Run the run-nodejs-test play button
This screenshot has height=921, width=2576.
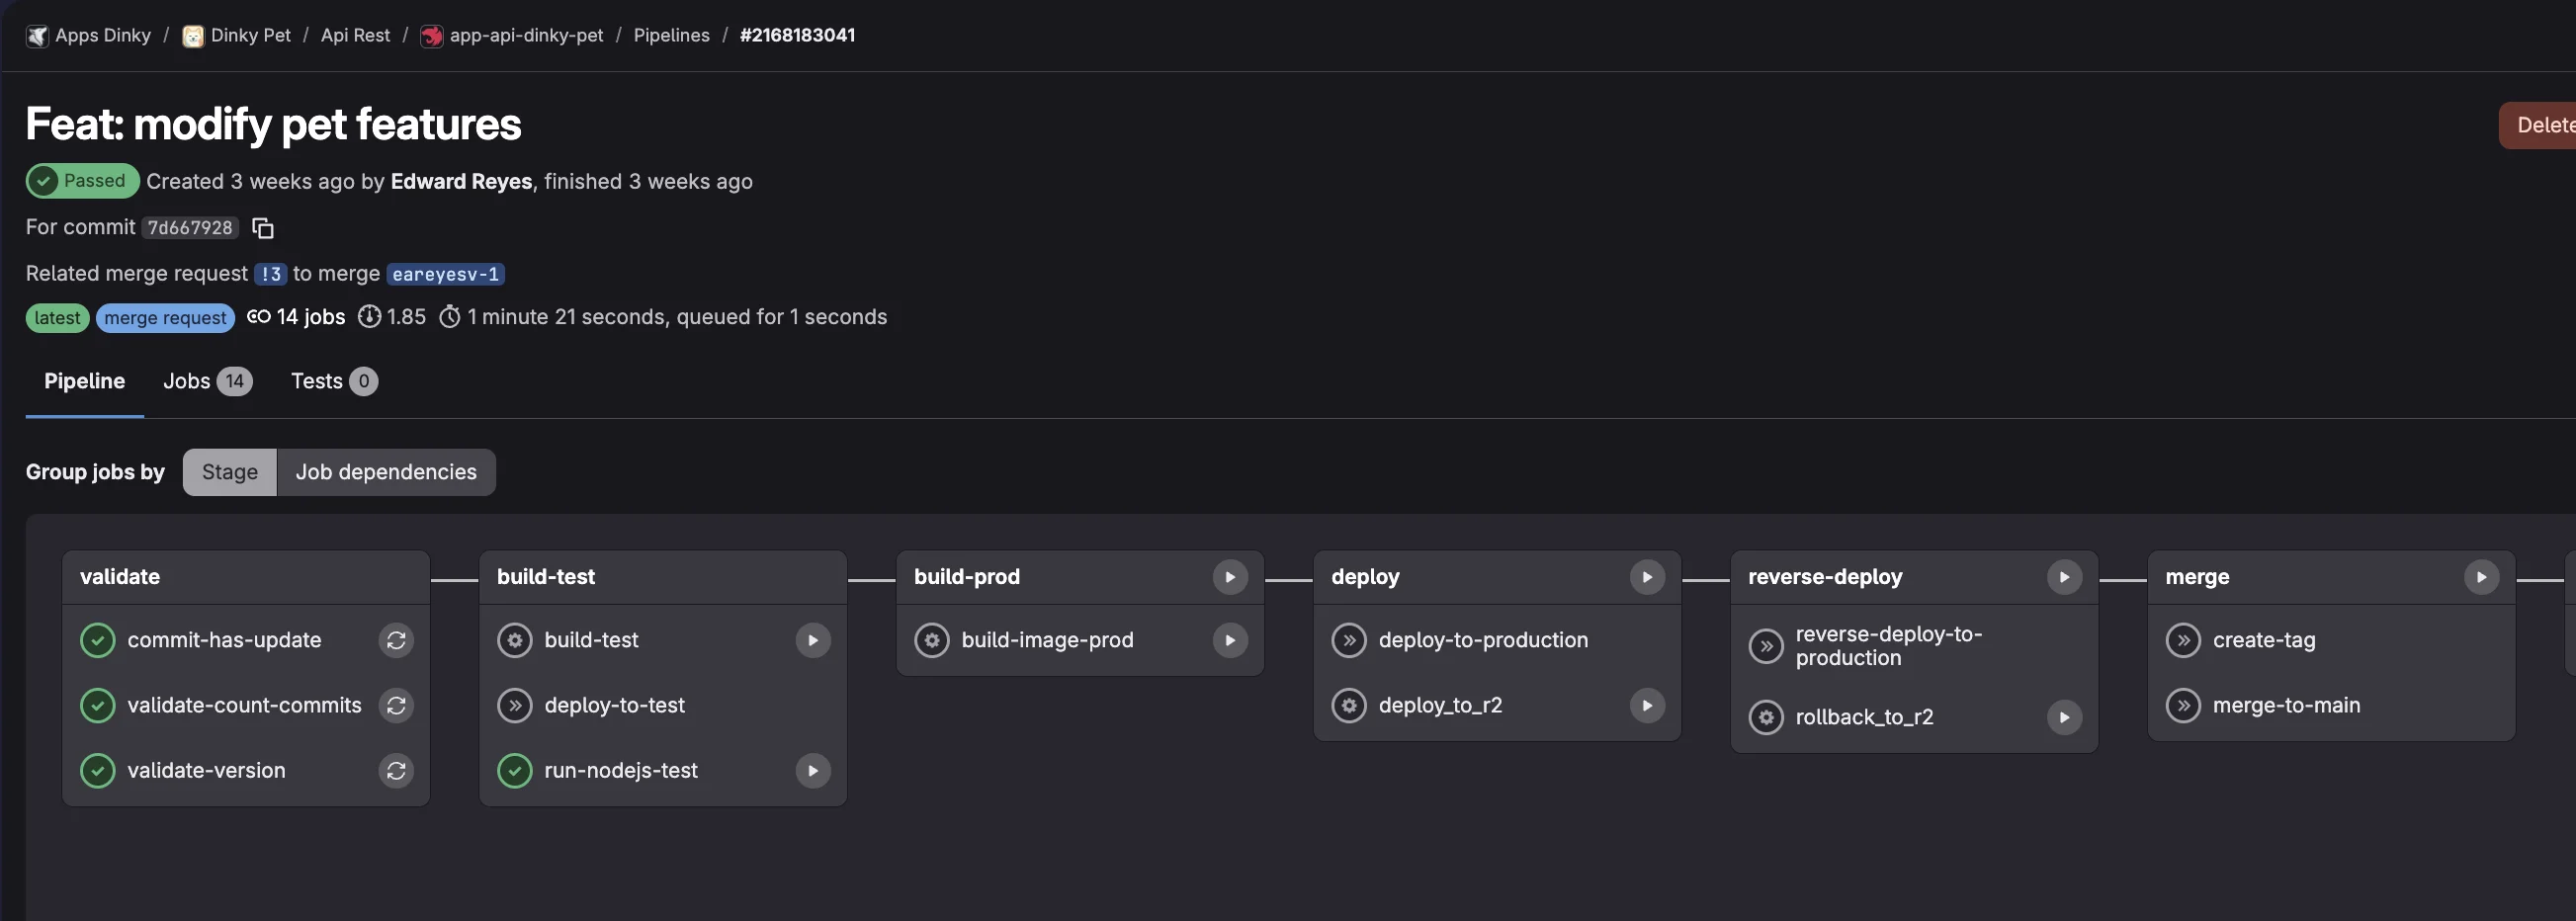click(811, 770)
